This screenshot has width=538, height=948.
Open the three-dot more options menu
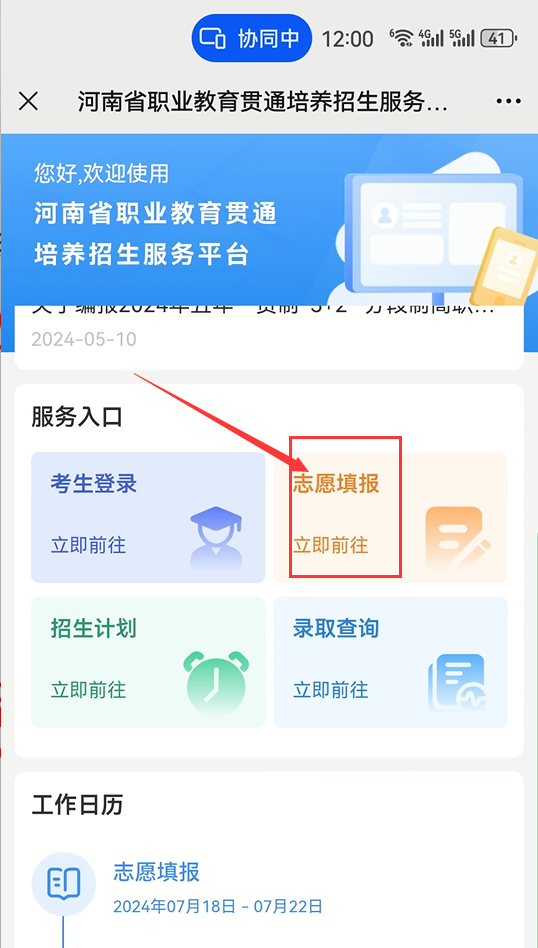(x=508, y=102)
